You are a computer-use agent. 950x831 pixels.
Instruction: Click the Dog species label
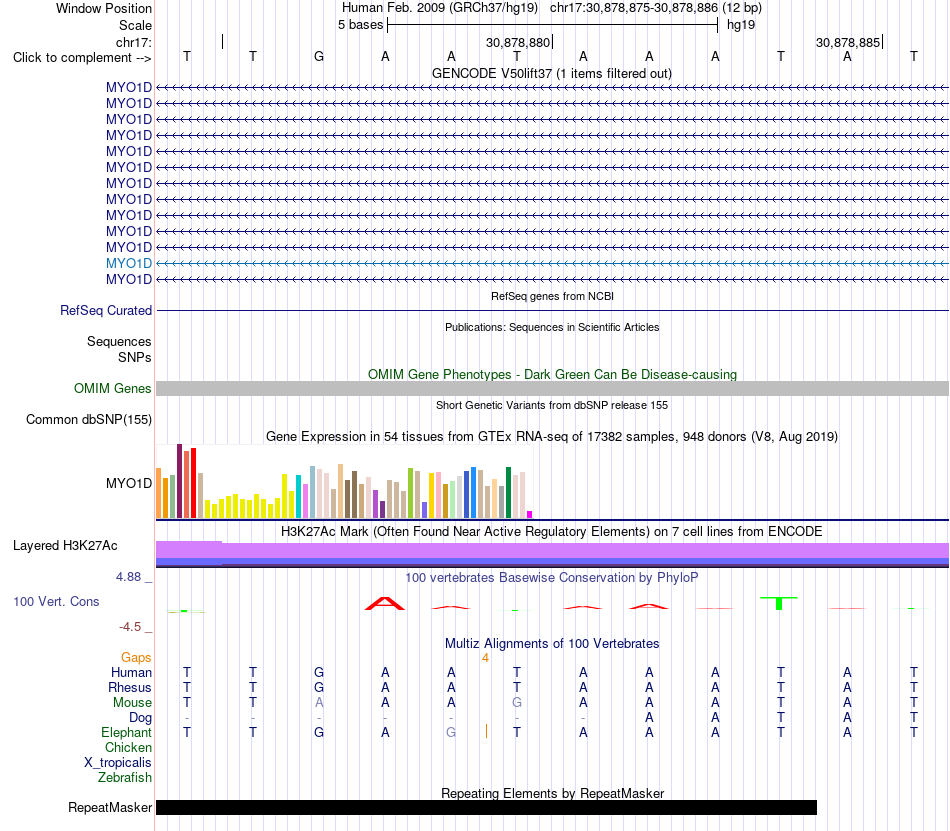tap(140, 718)
